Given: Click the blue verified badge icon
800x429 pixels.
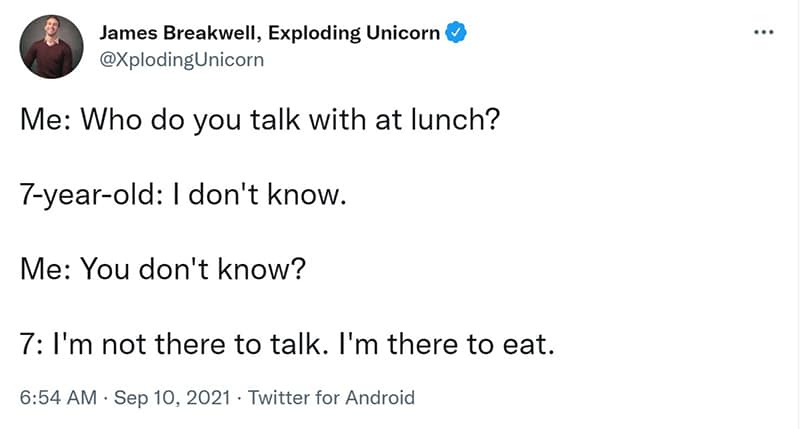Looking at the screenshot, I should tap(456, 33).
